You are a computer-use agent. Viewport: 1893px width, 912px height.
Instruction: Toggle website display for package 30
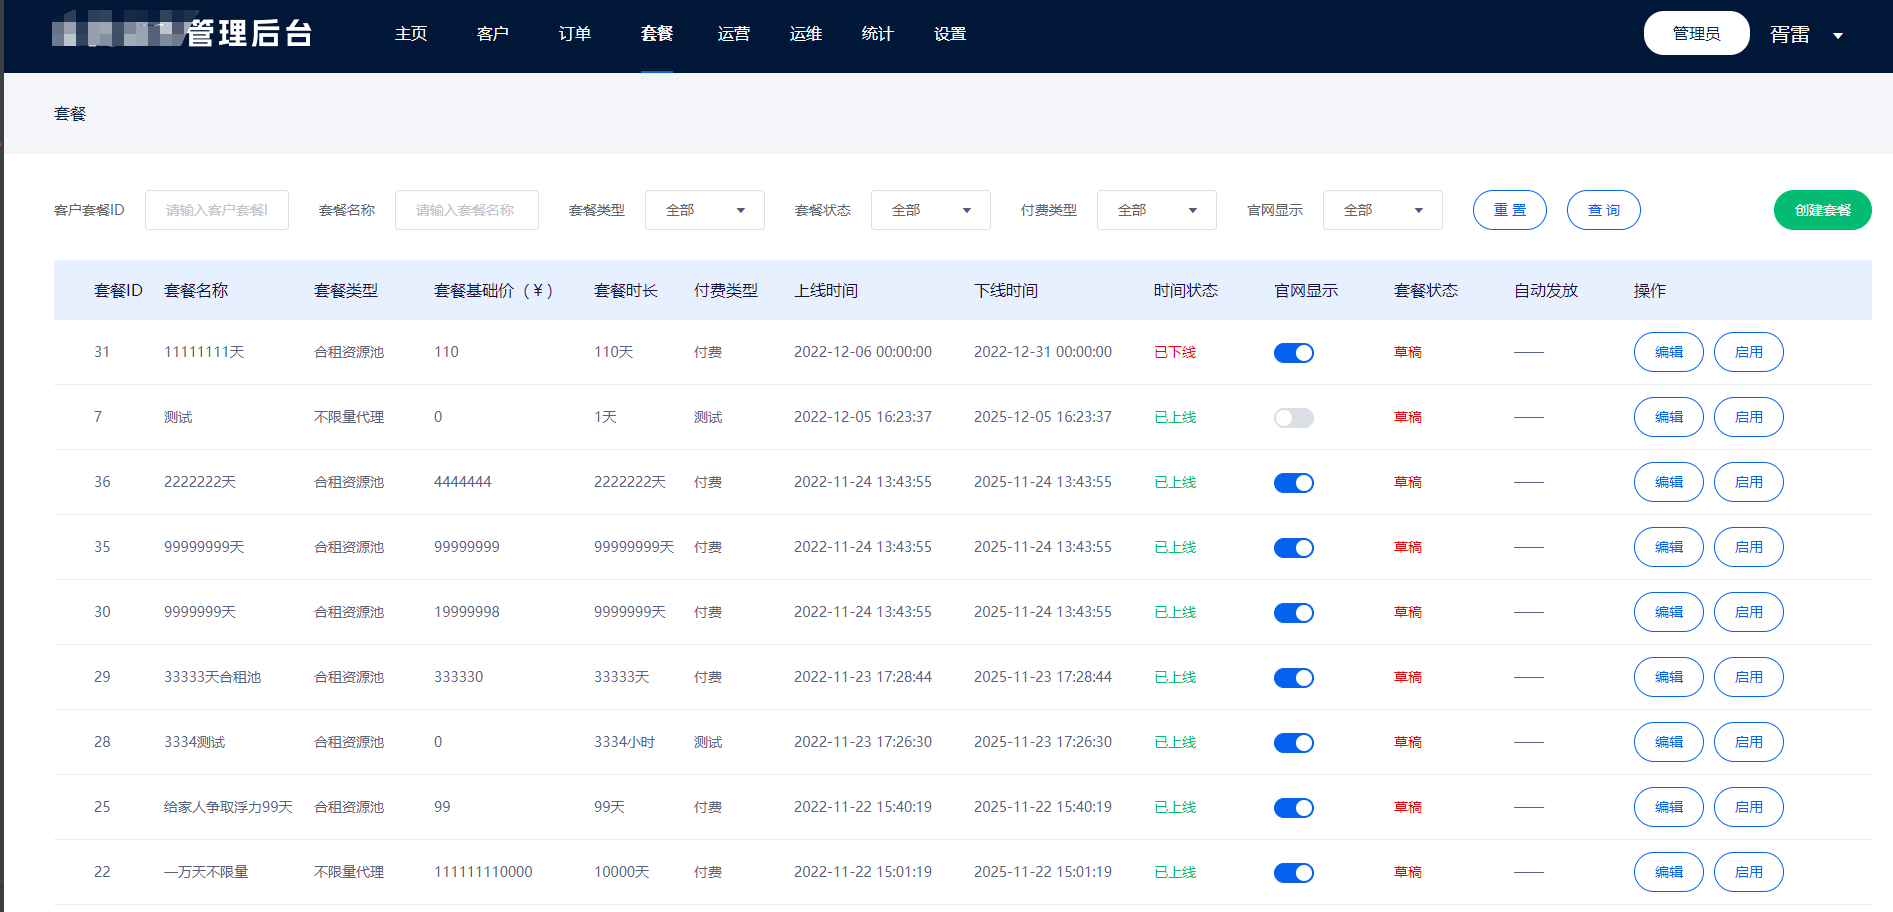1293,613
